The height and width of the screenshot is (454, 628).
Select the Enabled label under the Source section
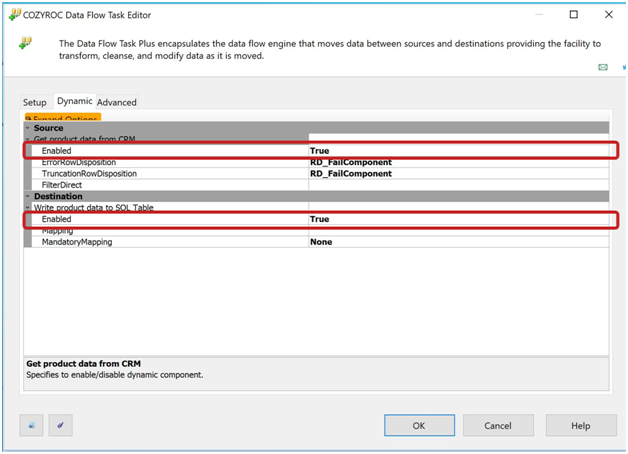[56, 151]
